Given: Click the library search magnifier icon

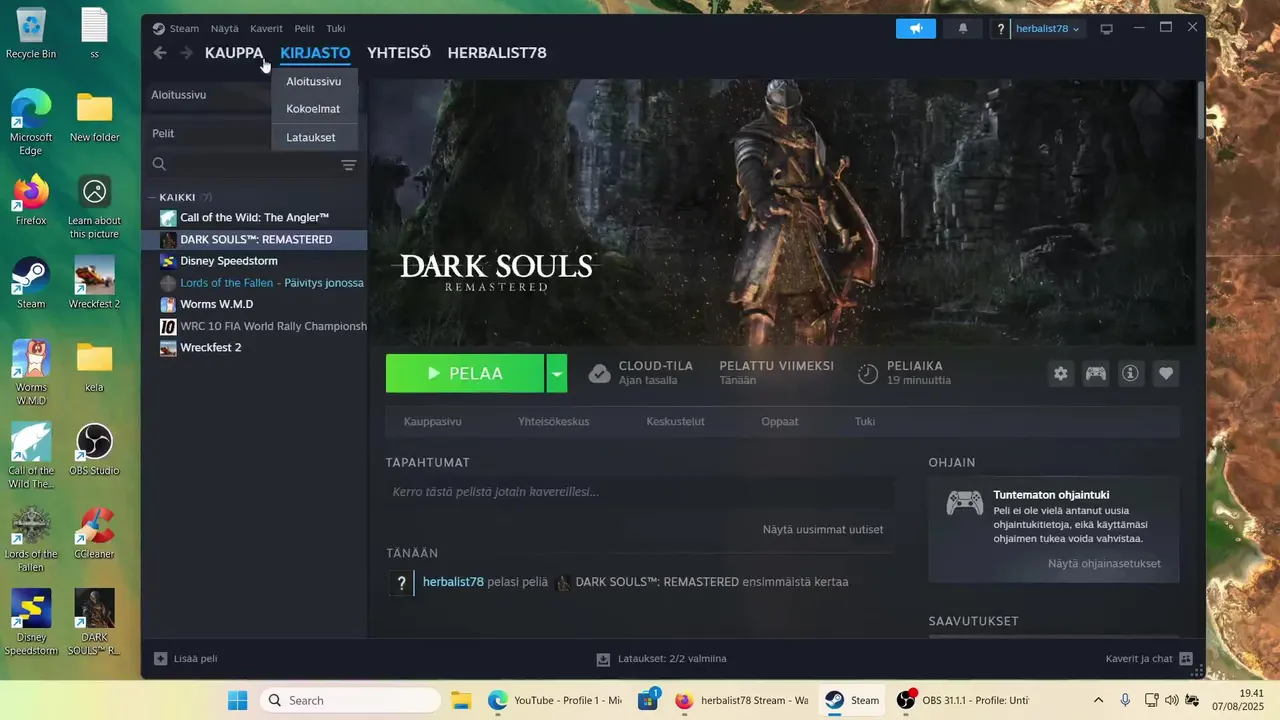Looking at the screenshot, I should click(x=159, y=164).
